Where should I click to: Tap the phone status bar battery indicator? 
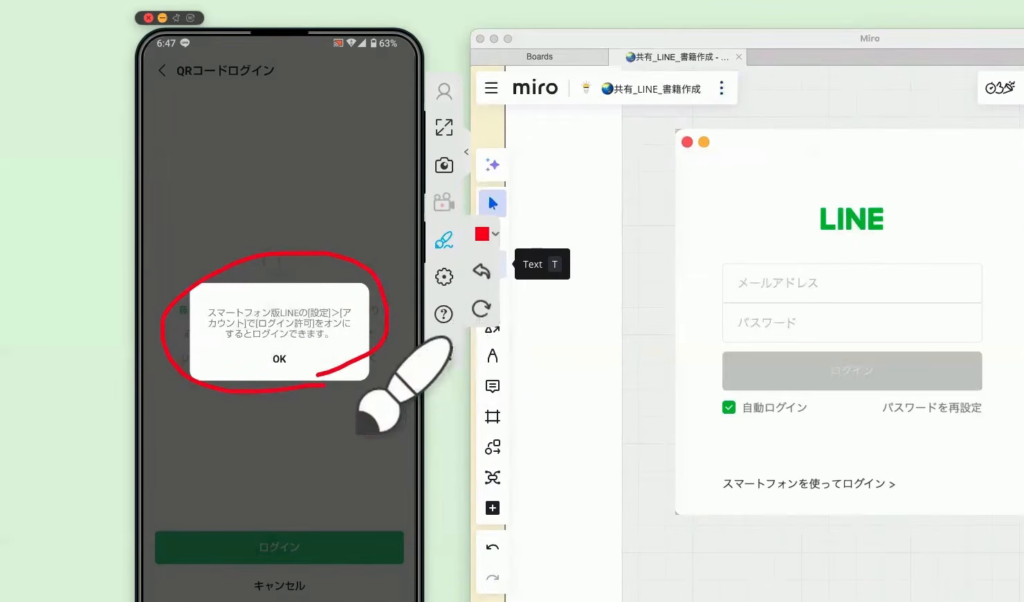[383, 43]
